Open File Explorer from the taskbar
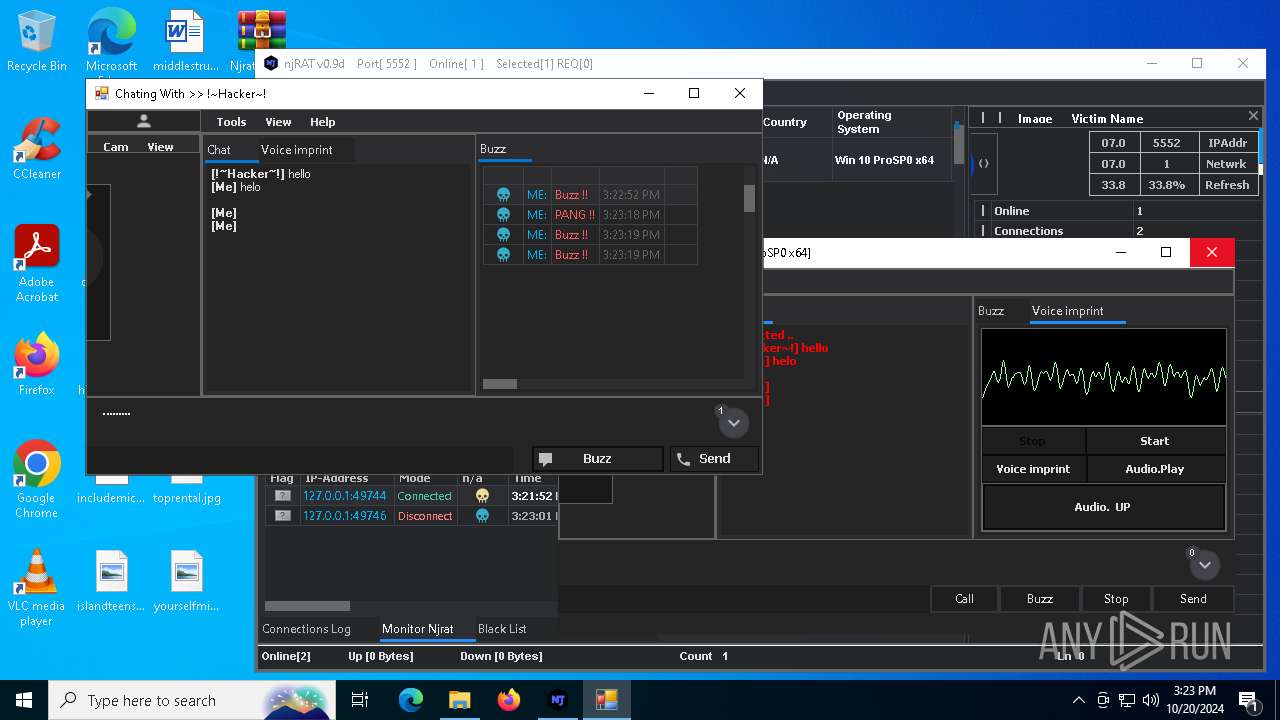The image size is (1280, 720). [x=459, y=700]
